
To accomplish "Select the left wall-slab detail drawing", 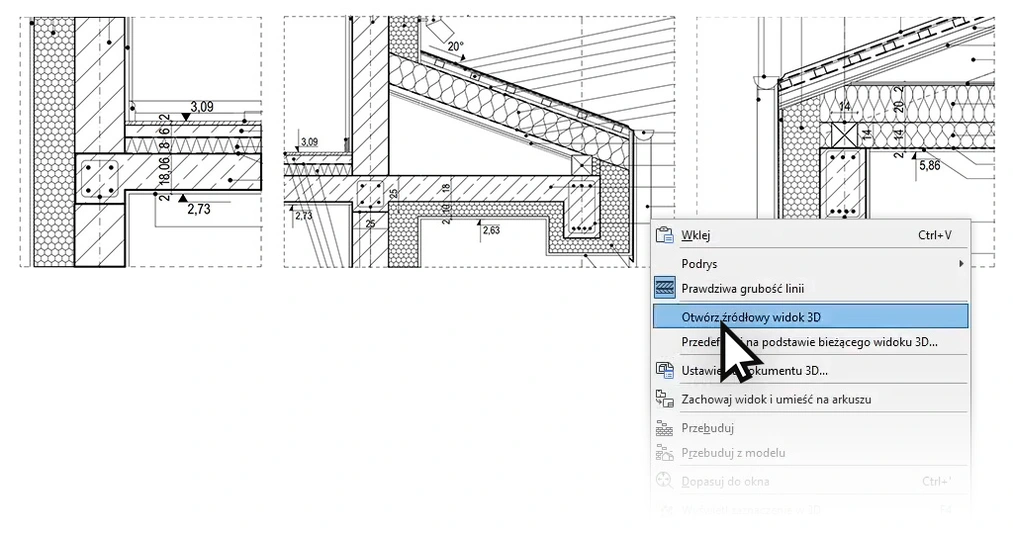I will 141,142.
